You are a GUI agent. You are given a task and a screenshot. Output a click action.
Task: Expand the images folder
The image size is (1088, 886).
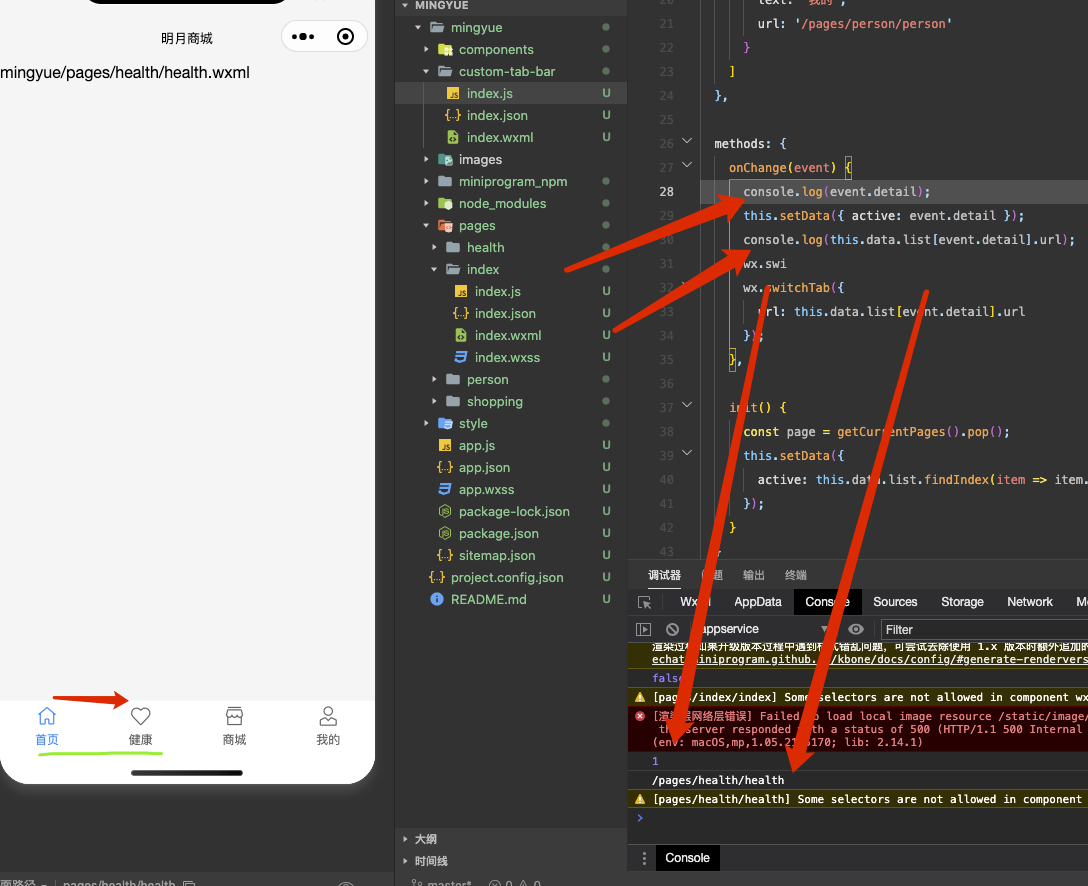(426, 160)
